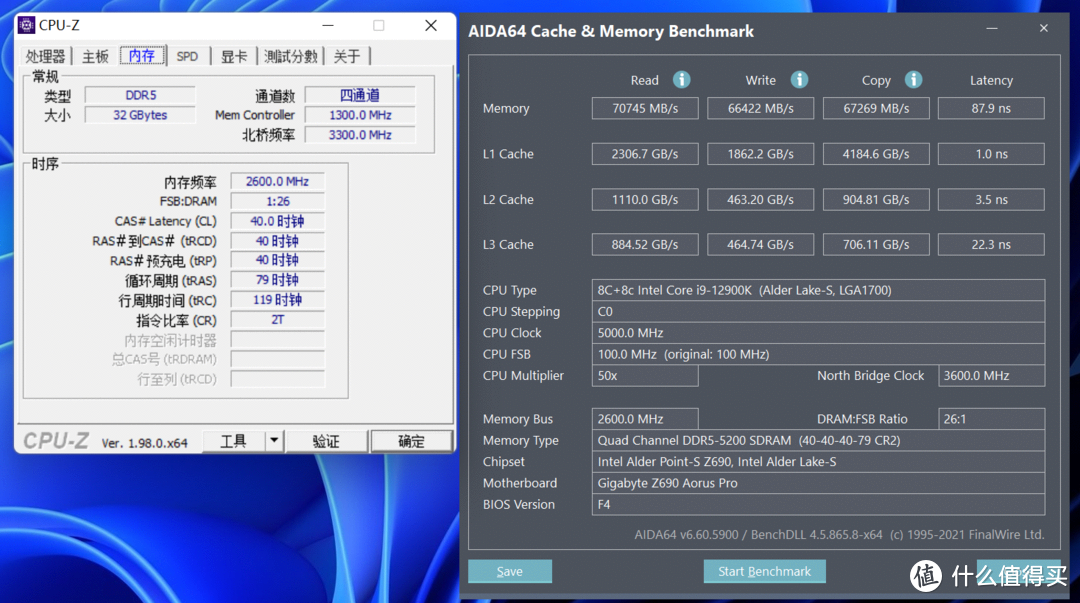Click the L3 Cache Write 464.74 GB/s value
Viewport: 1080px width, 603px height.
pos(760,244)
